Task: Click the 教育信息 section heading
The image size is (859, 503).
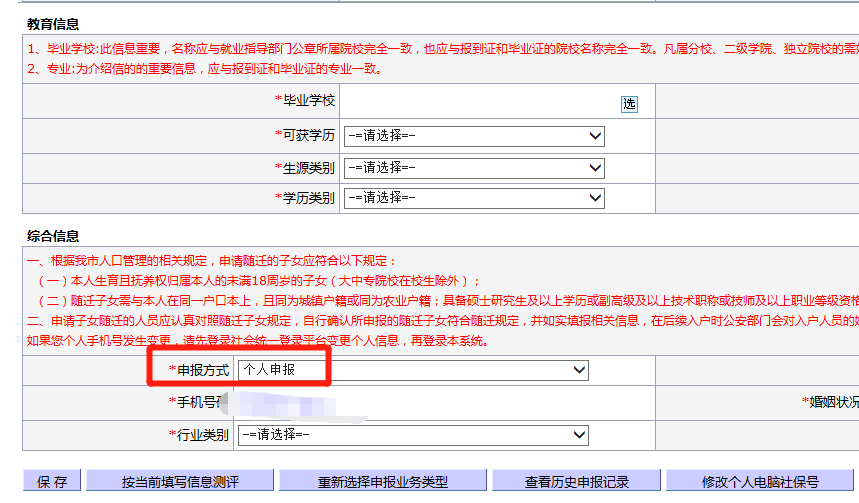Action: [x=53, y=24]
